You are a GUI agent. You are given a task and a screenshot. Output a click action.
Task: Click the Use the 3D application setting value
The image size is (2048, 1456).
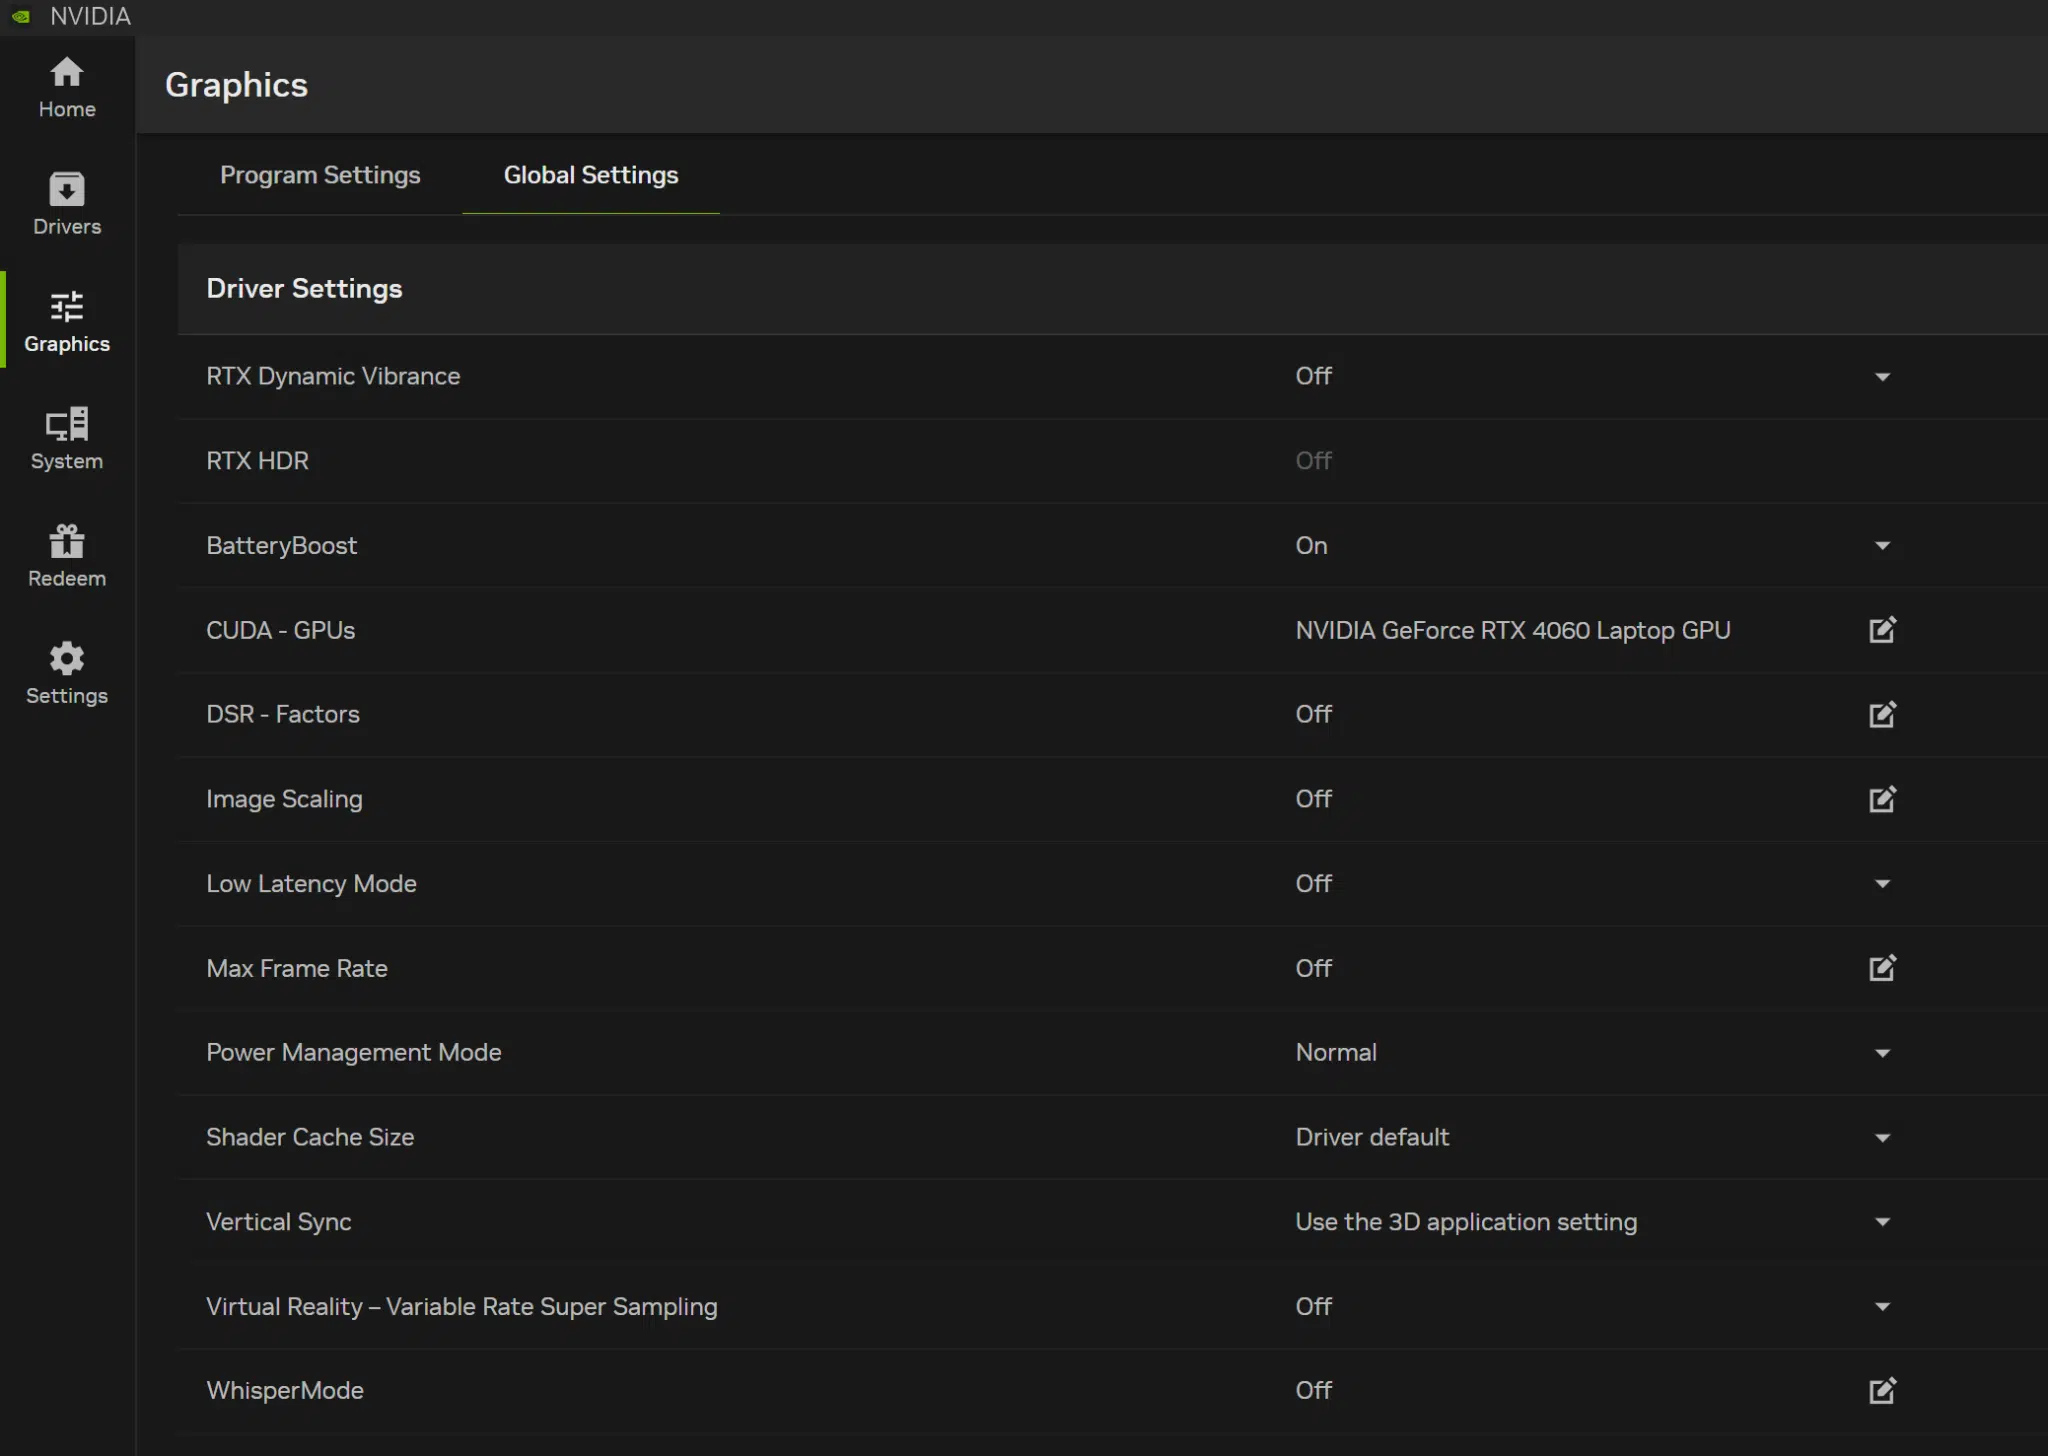pyautogui.click(x=1466, y=1222)
